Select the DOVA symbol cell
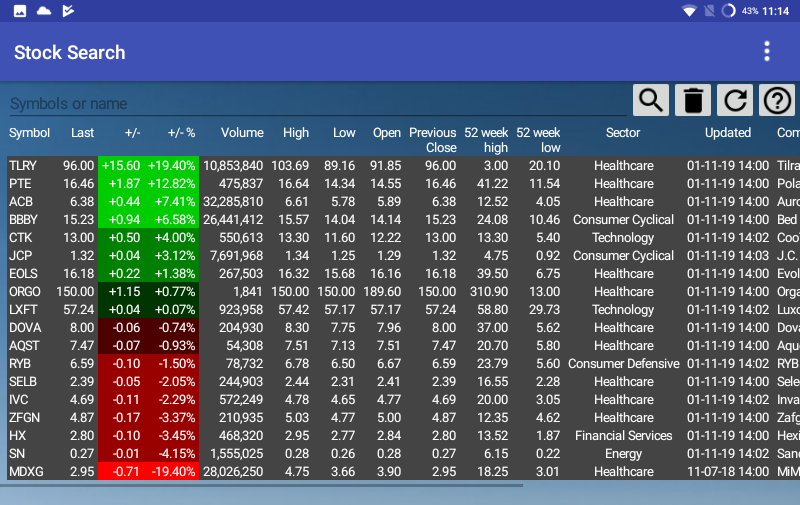The height and width of the screenshot is (505, 800). coord(25,327)
